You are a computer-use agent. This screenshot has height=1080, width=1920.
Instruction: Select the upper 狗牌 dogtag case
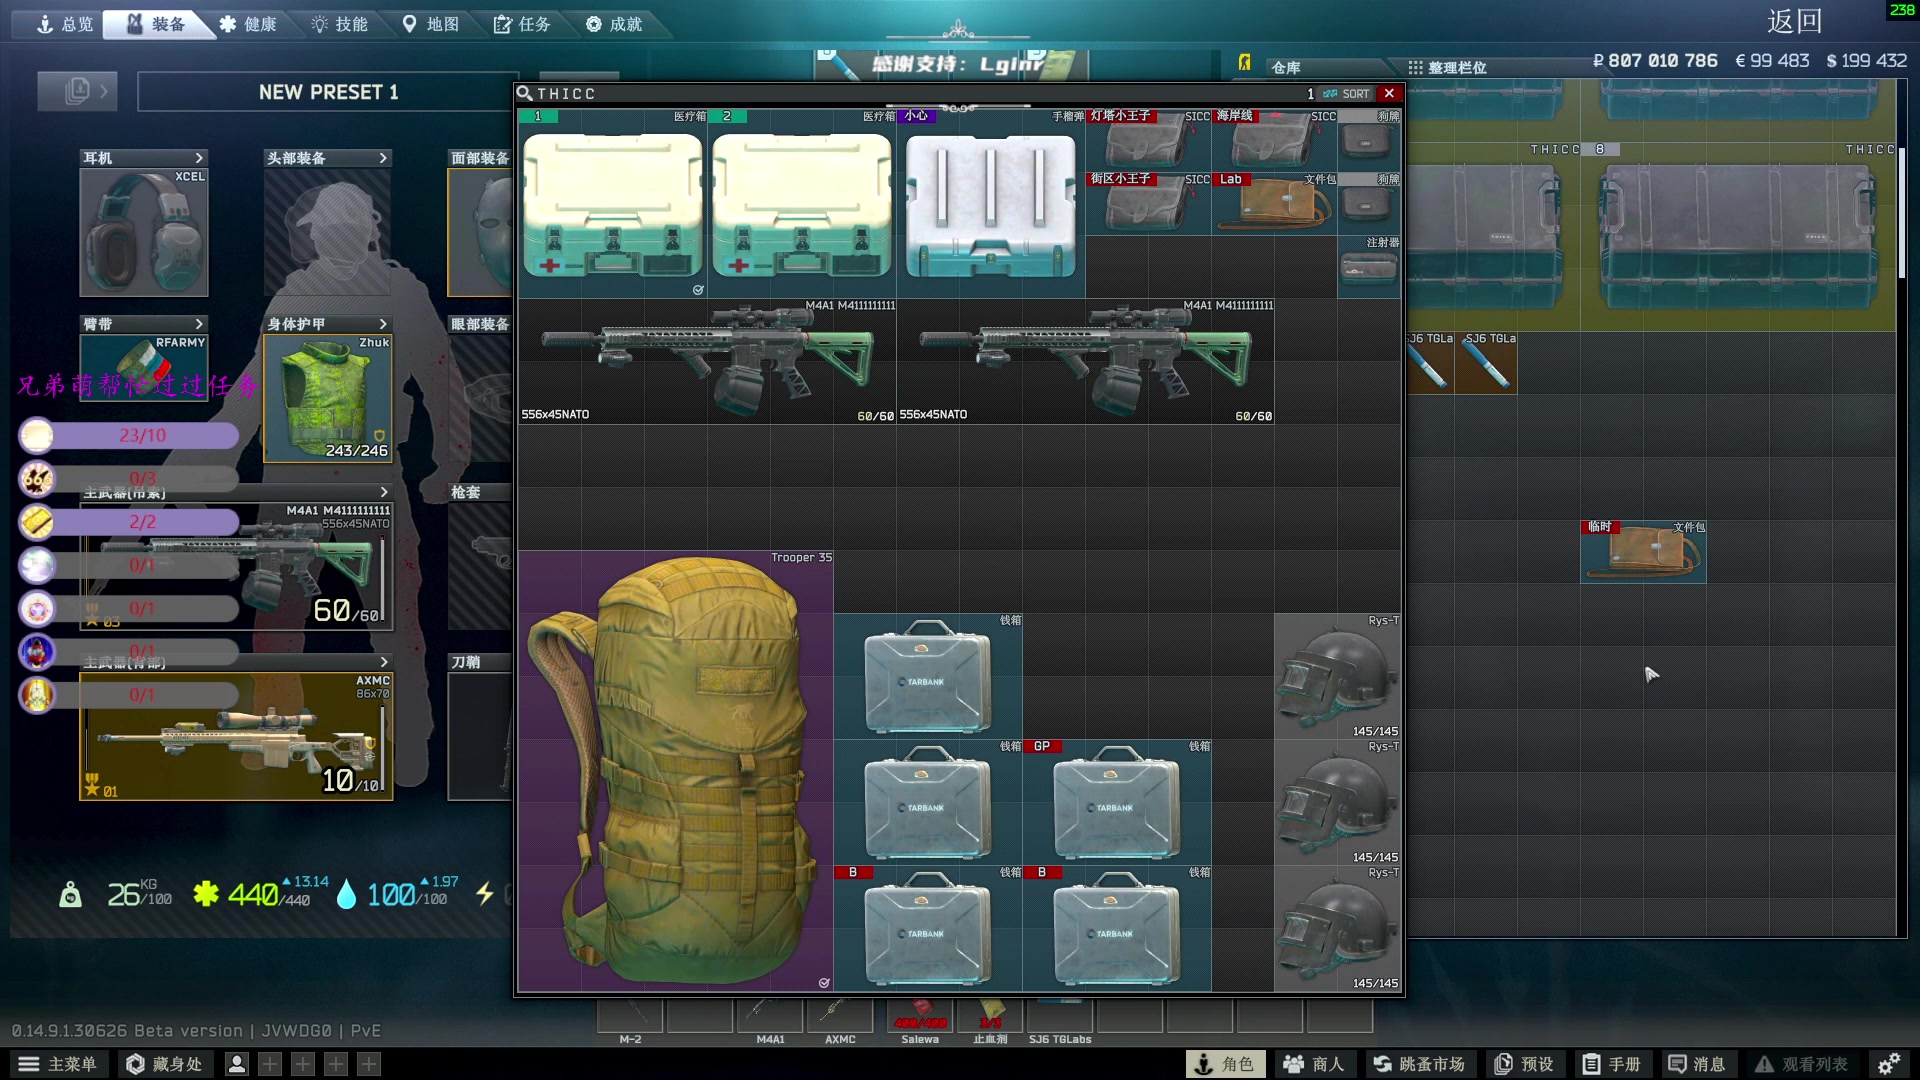click(x=1369, y=141)
